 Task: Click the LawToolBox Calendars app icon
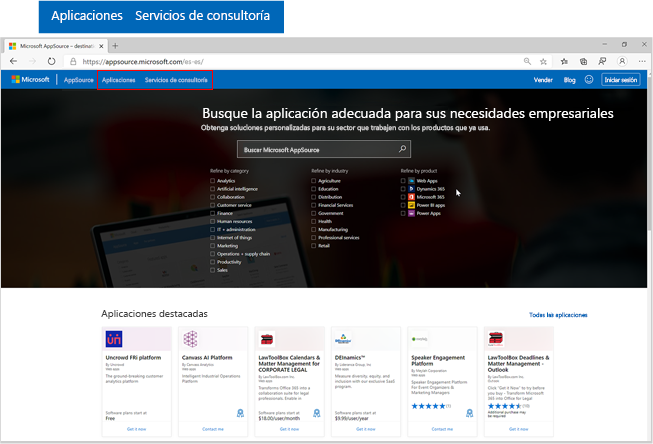(x=267, y=339)
